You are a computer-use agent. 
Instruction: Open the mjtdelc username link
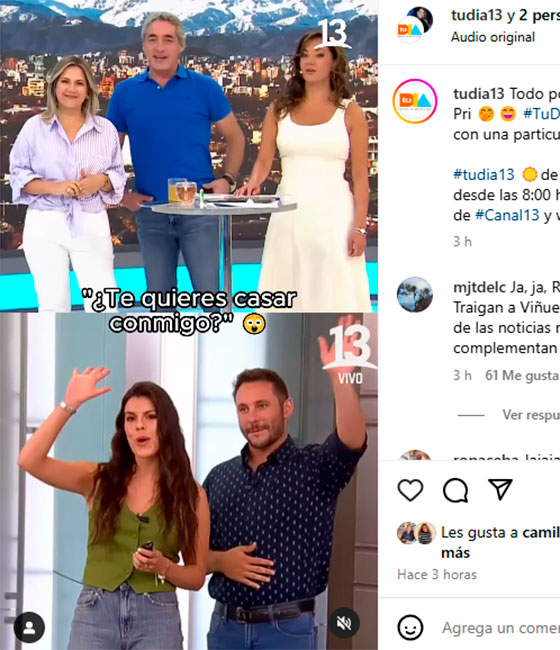(480, 287)
